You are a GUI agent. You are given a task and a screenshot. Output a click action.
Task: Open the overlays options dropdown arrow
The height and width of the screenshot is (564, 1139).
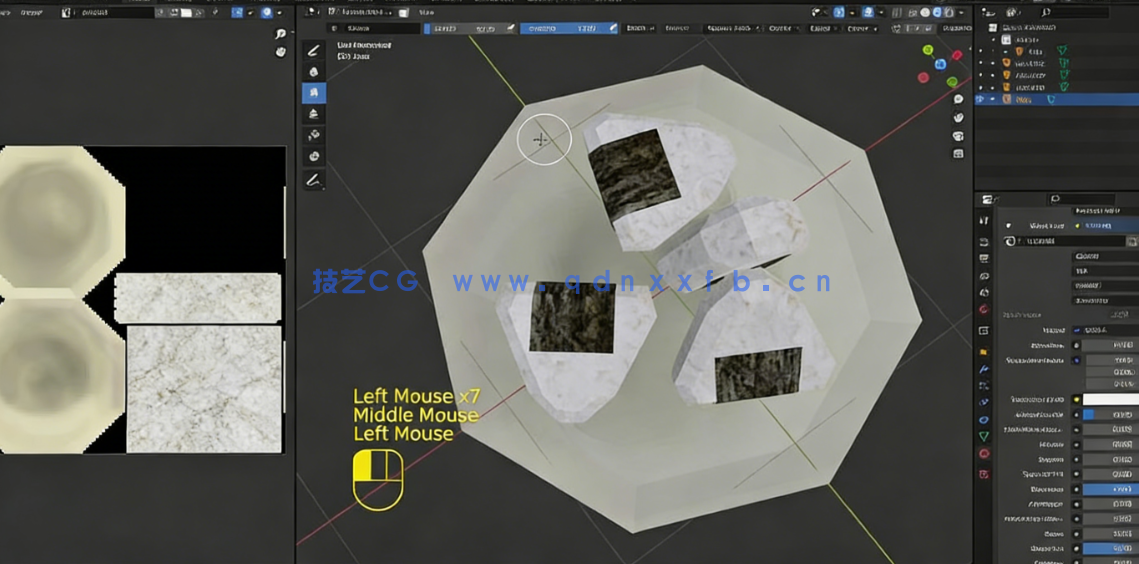(880, 12)
